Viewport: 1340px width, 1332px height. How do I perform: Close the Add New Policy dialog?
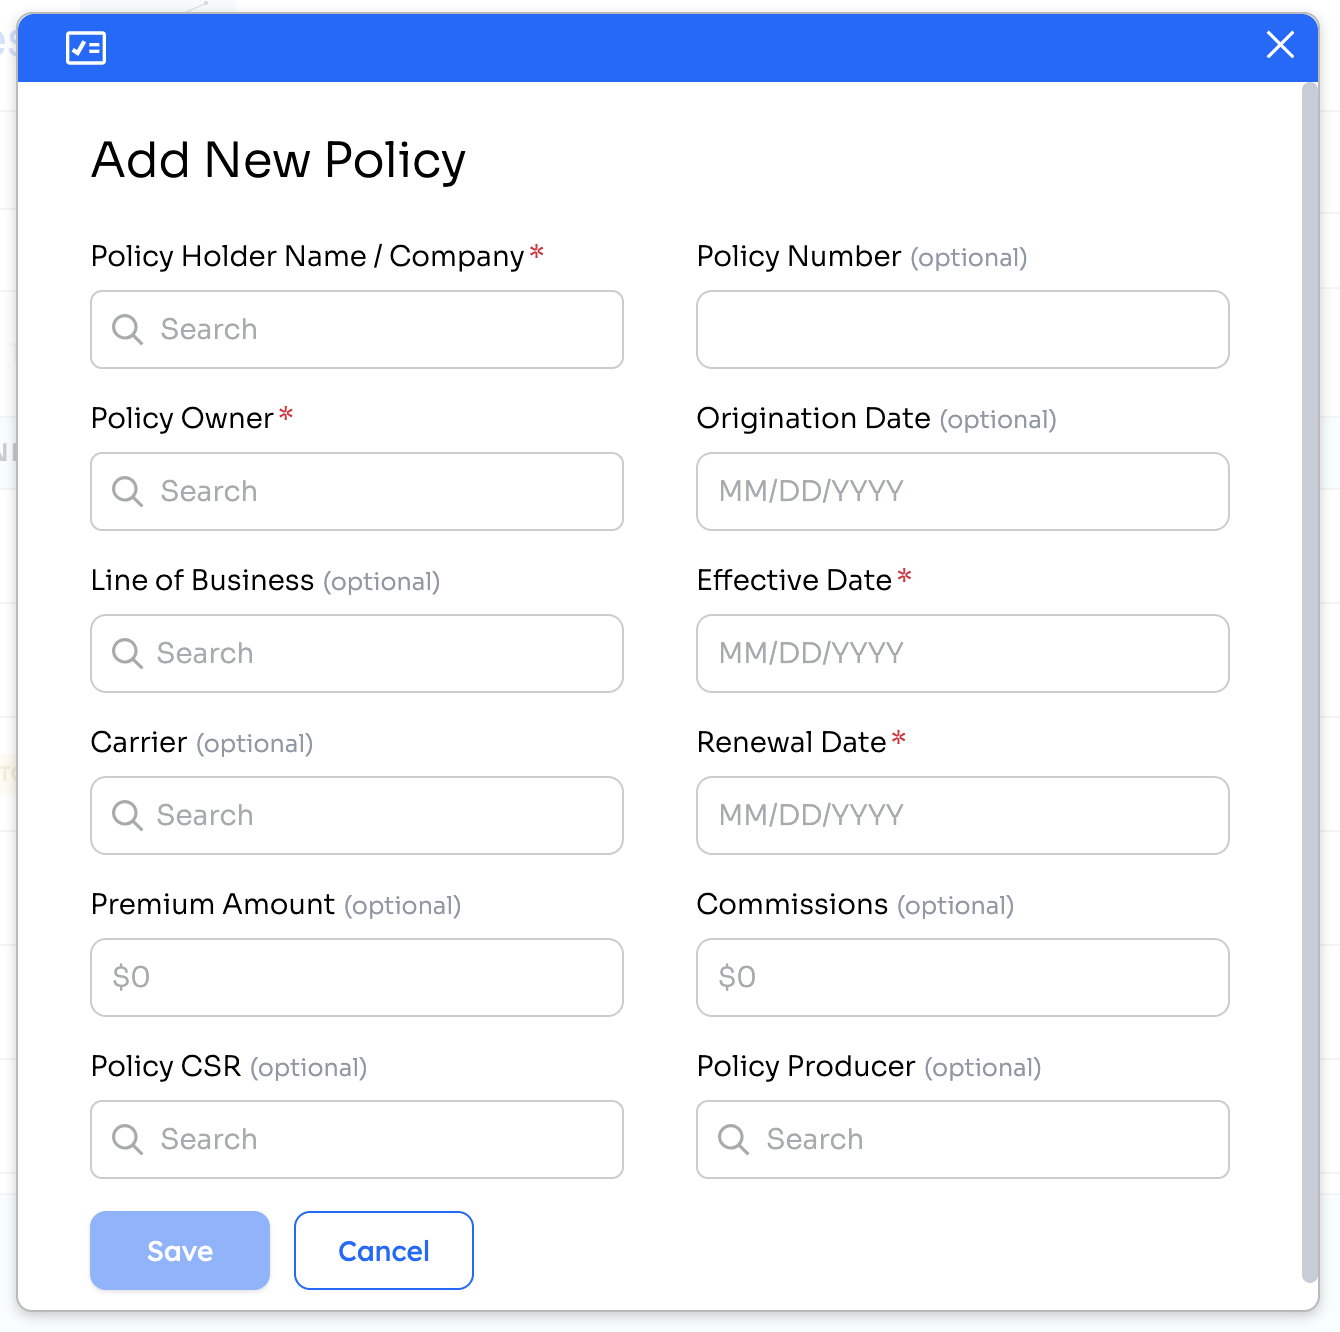[1280, 44]
